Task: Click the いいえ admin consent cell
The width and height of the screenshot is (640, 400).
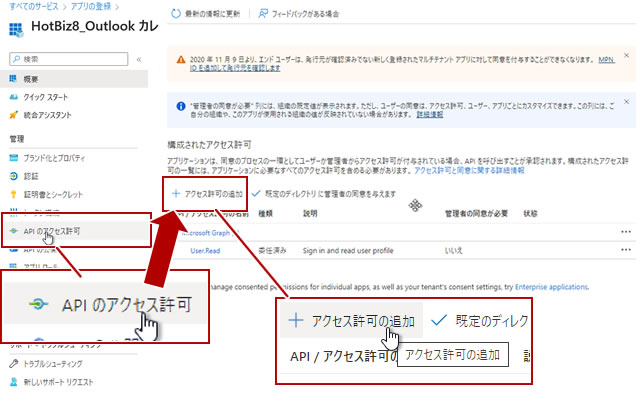Action: point(453,251)
